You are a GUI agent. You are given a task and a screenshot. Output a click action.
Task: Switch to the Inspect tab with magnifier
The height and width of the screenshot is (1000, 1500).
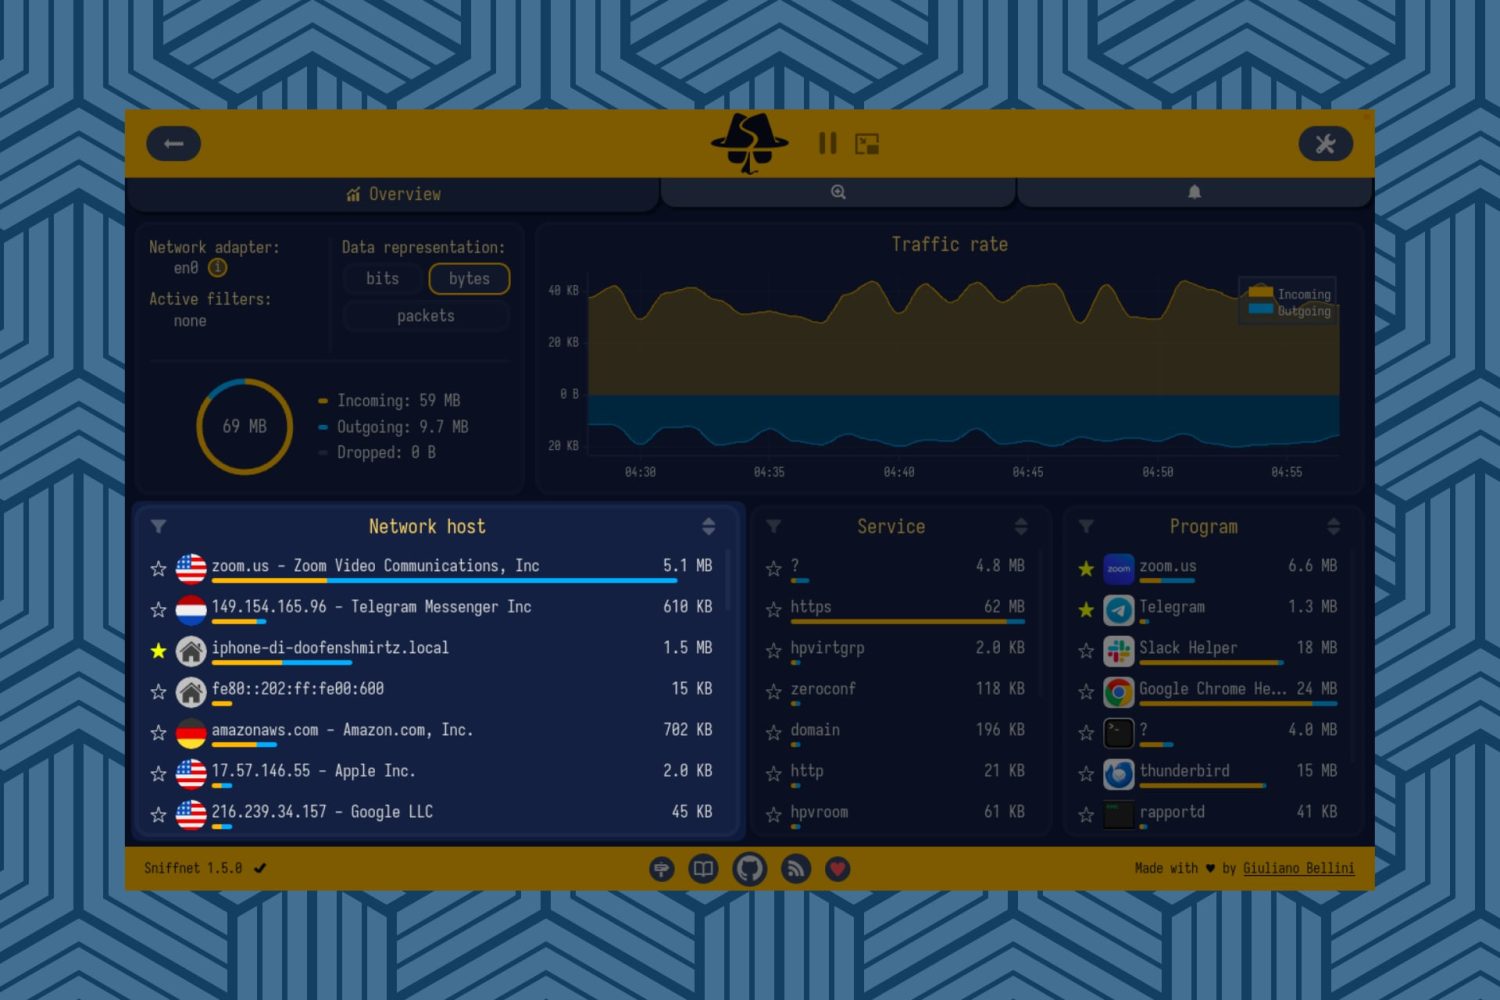(x=838, y=192)
